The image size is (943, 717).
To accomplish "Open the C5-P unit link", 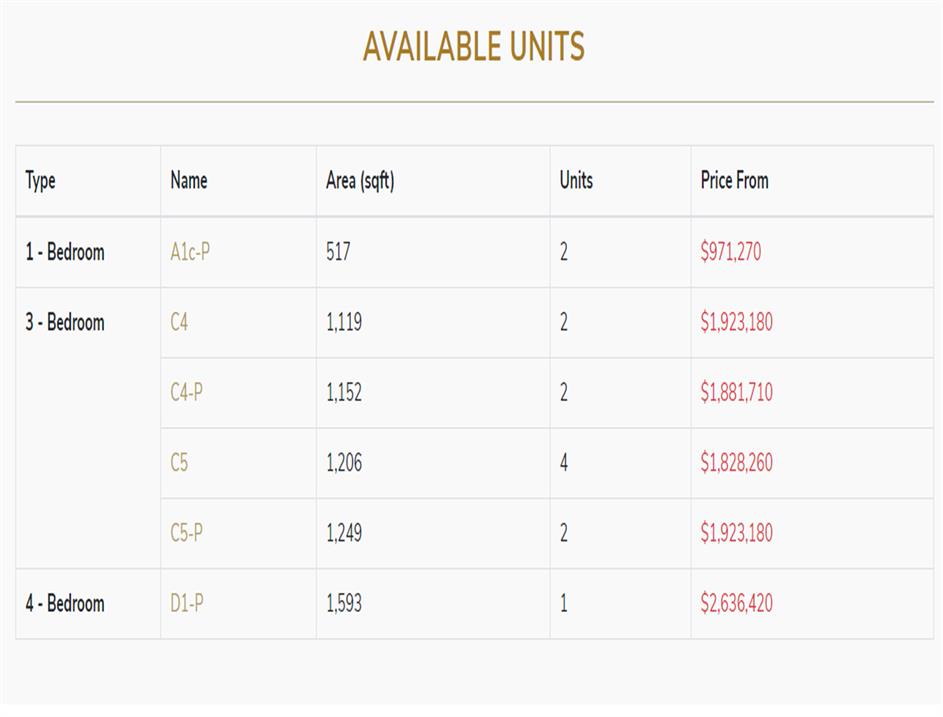I will (186, 533).
